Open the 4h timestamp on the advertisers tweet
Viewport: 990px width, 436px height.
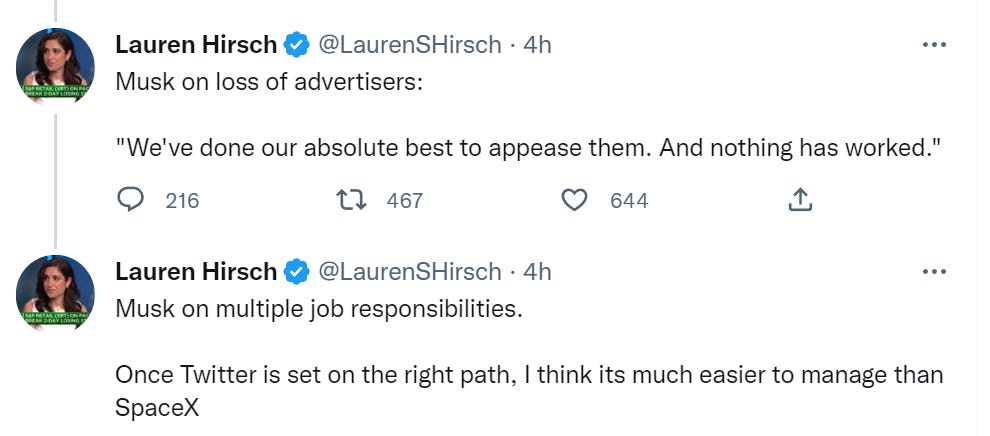coord(537,45)
